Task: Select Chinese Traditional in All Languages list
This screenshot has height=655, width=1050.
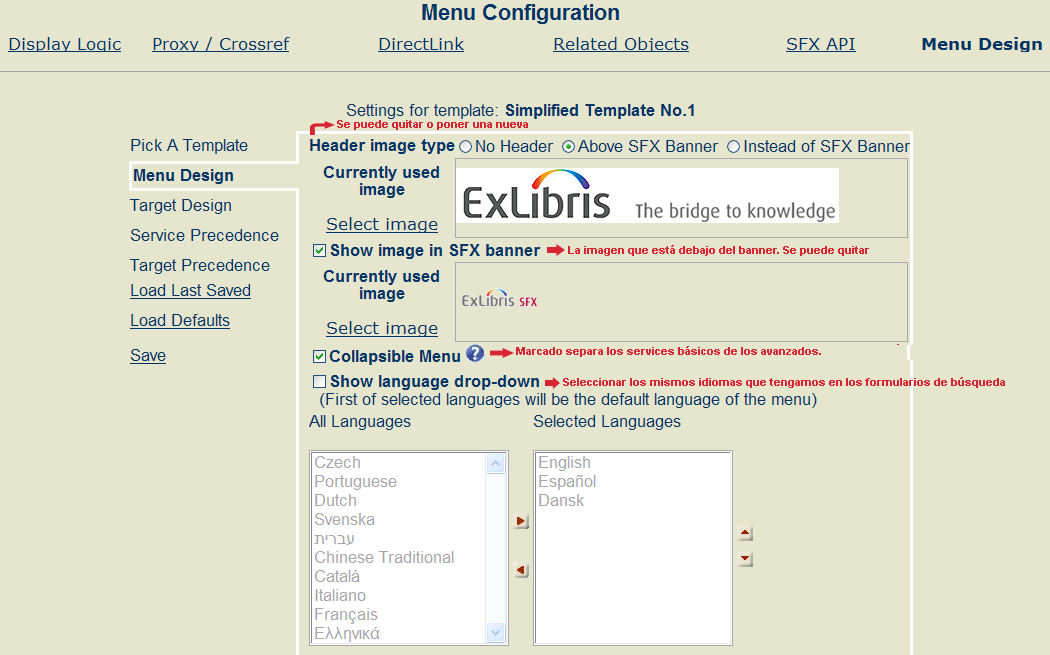Action: pyautogui.click(x=384, y=557)
